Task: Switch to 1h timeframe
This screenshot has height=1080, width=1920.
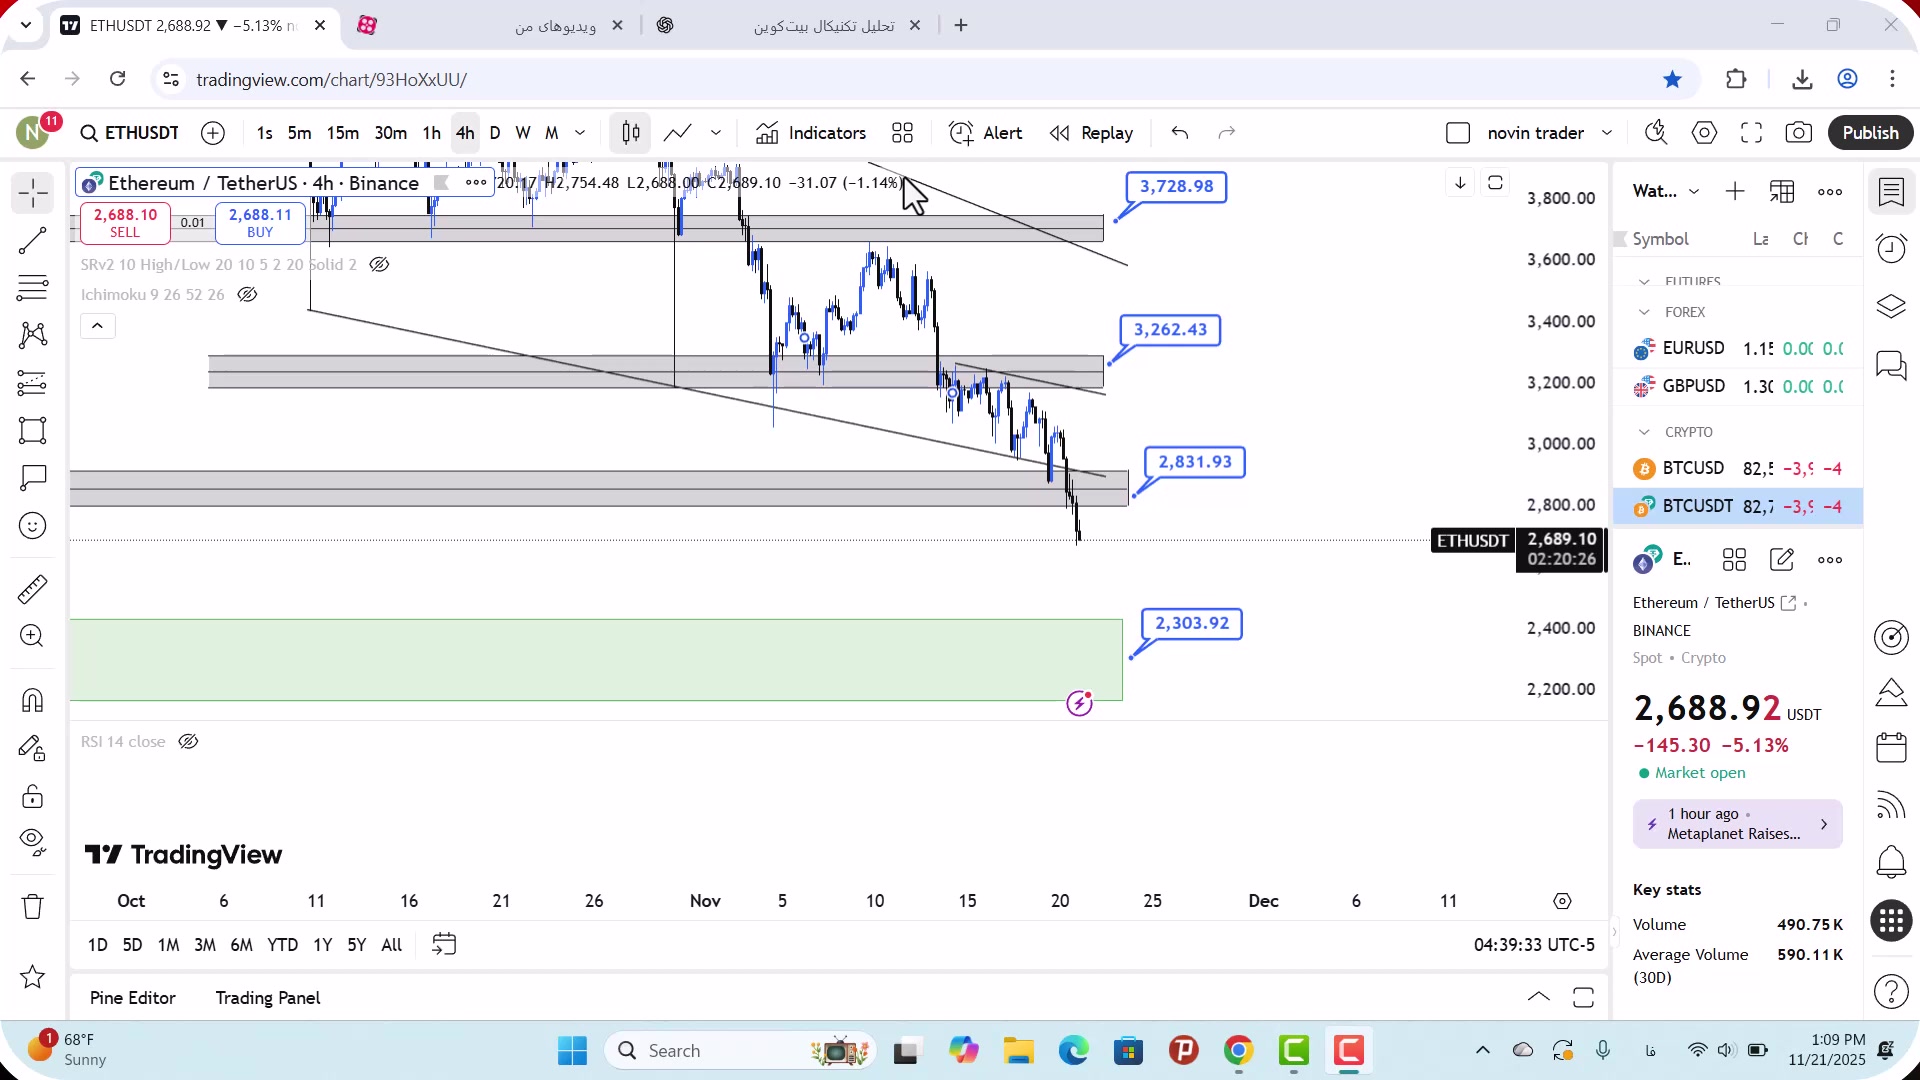Action: (x=431, y=133)
